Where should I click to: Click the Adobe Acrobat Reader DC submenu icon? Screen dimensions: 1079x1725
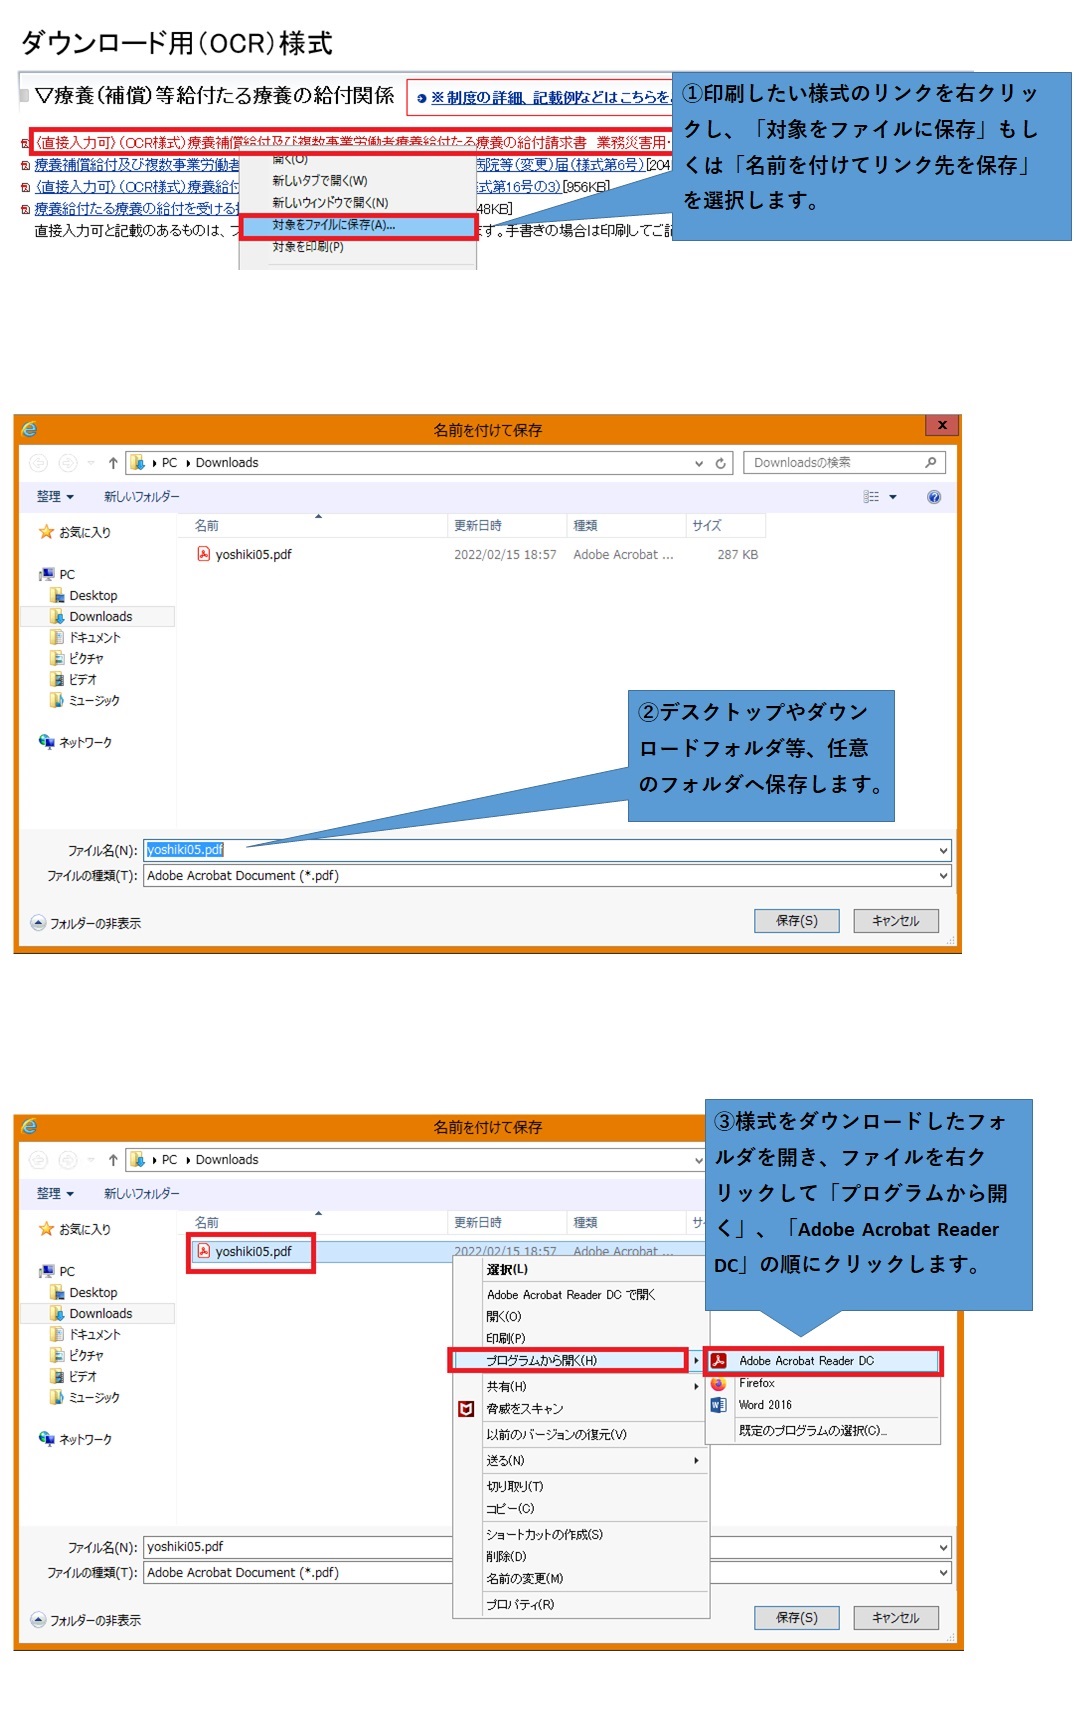(718, 1361)
